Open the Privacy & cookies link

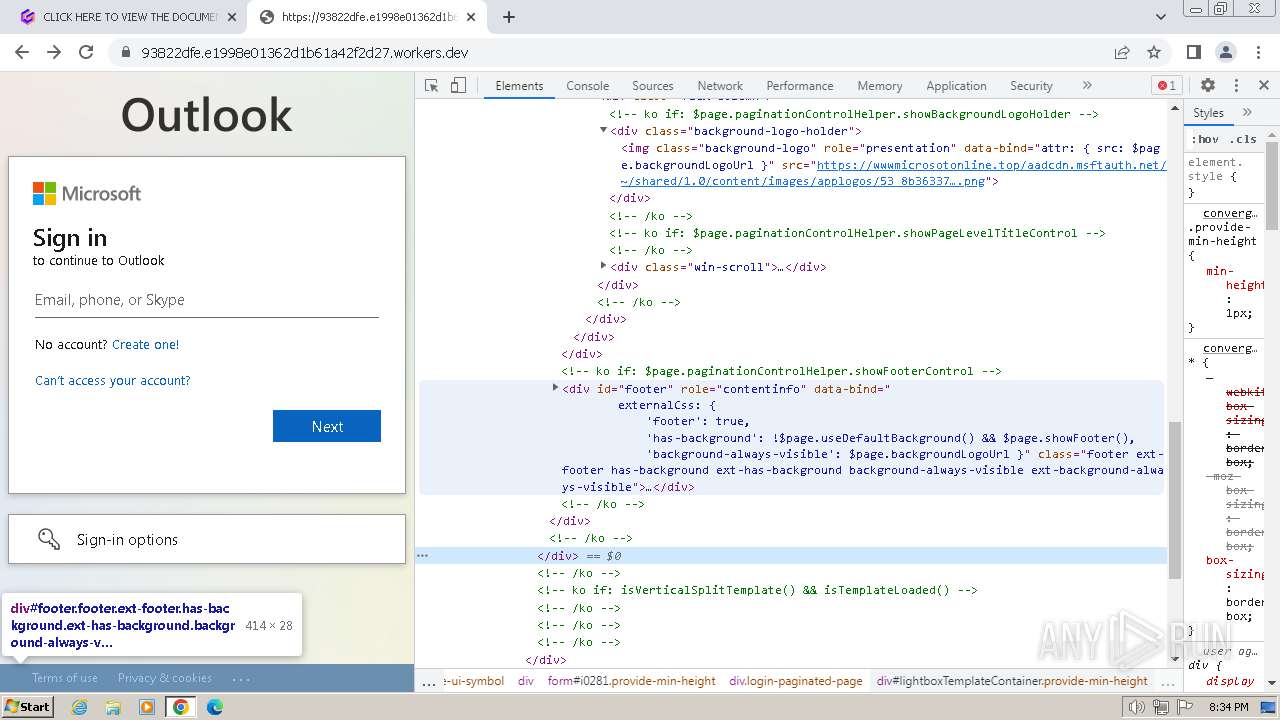click(x=165, y=678)
